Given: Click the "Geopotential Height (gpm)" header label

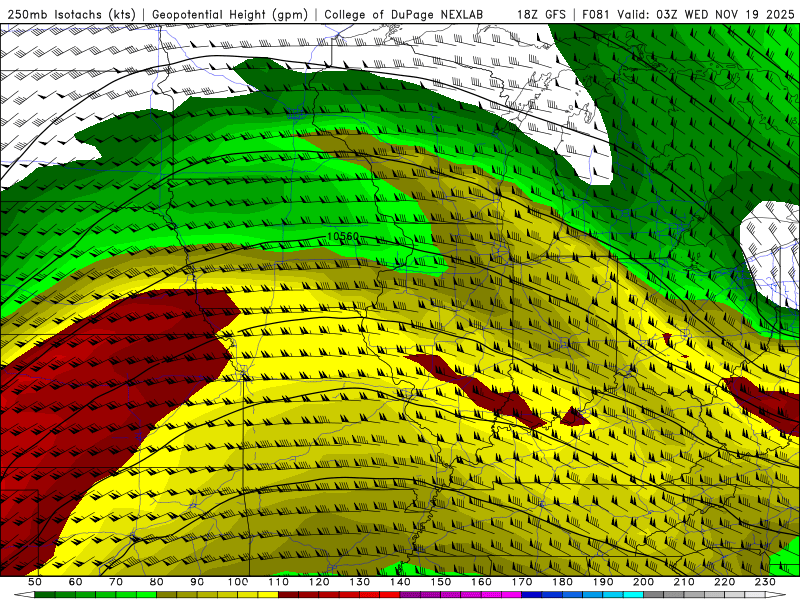Looking at the screenshot, I should tap(230, 14).
